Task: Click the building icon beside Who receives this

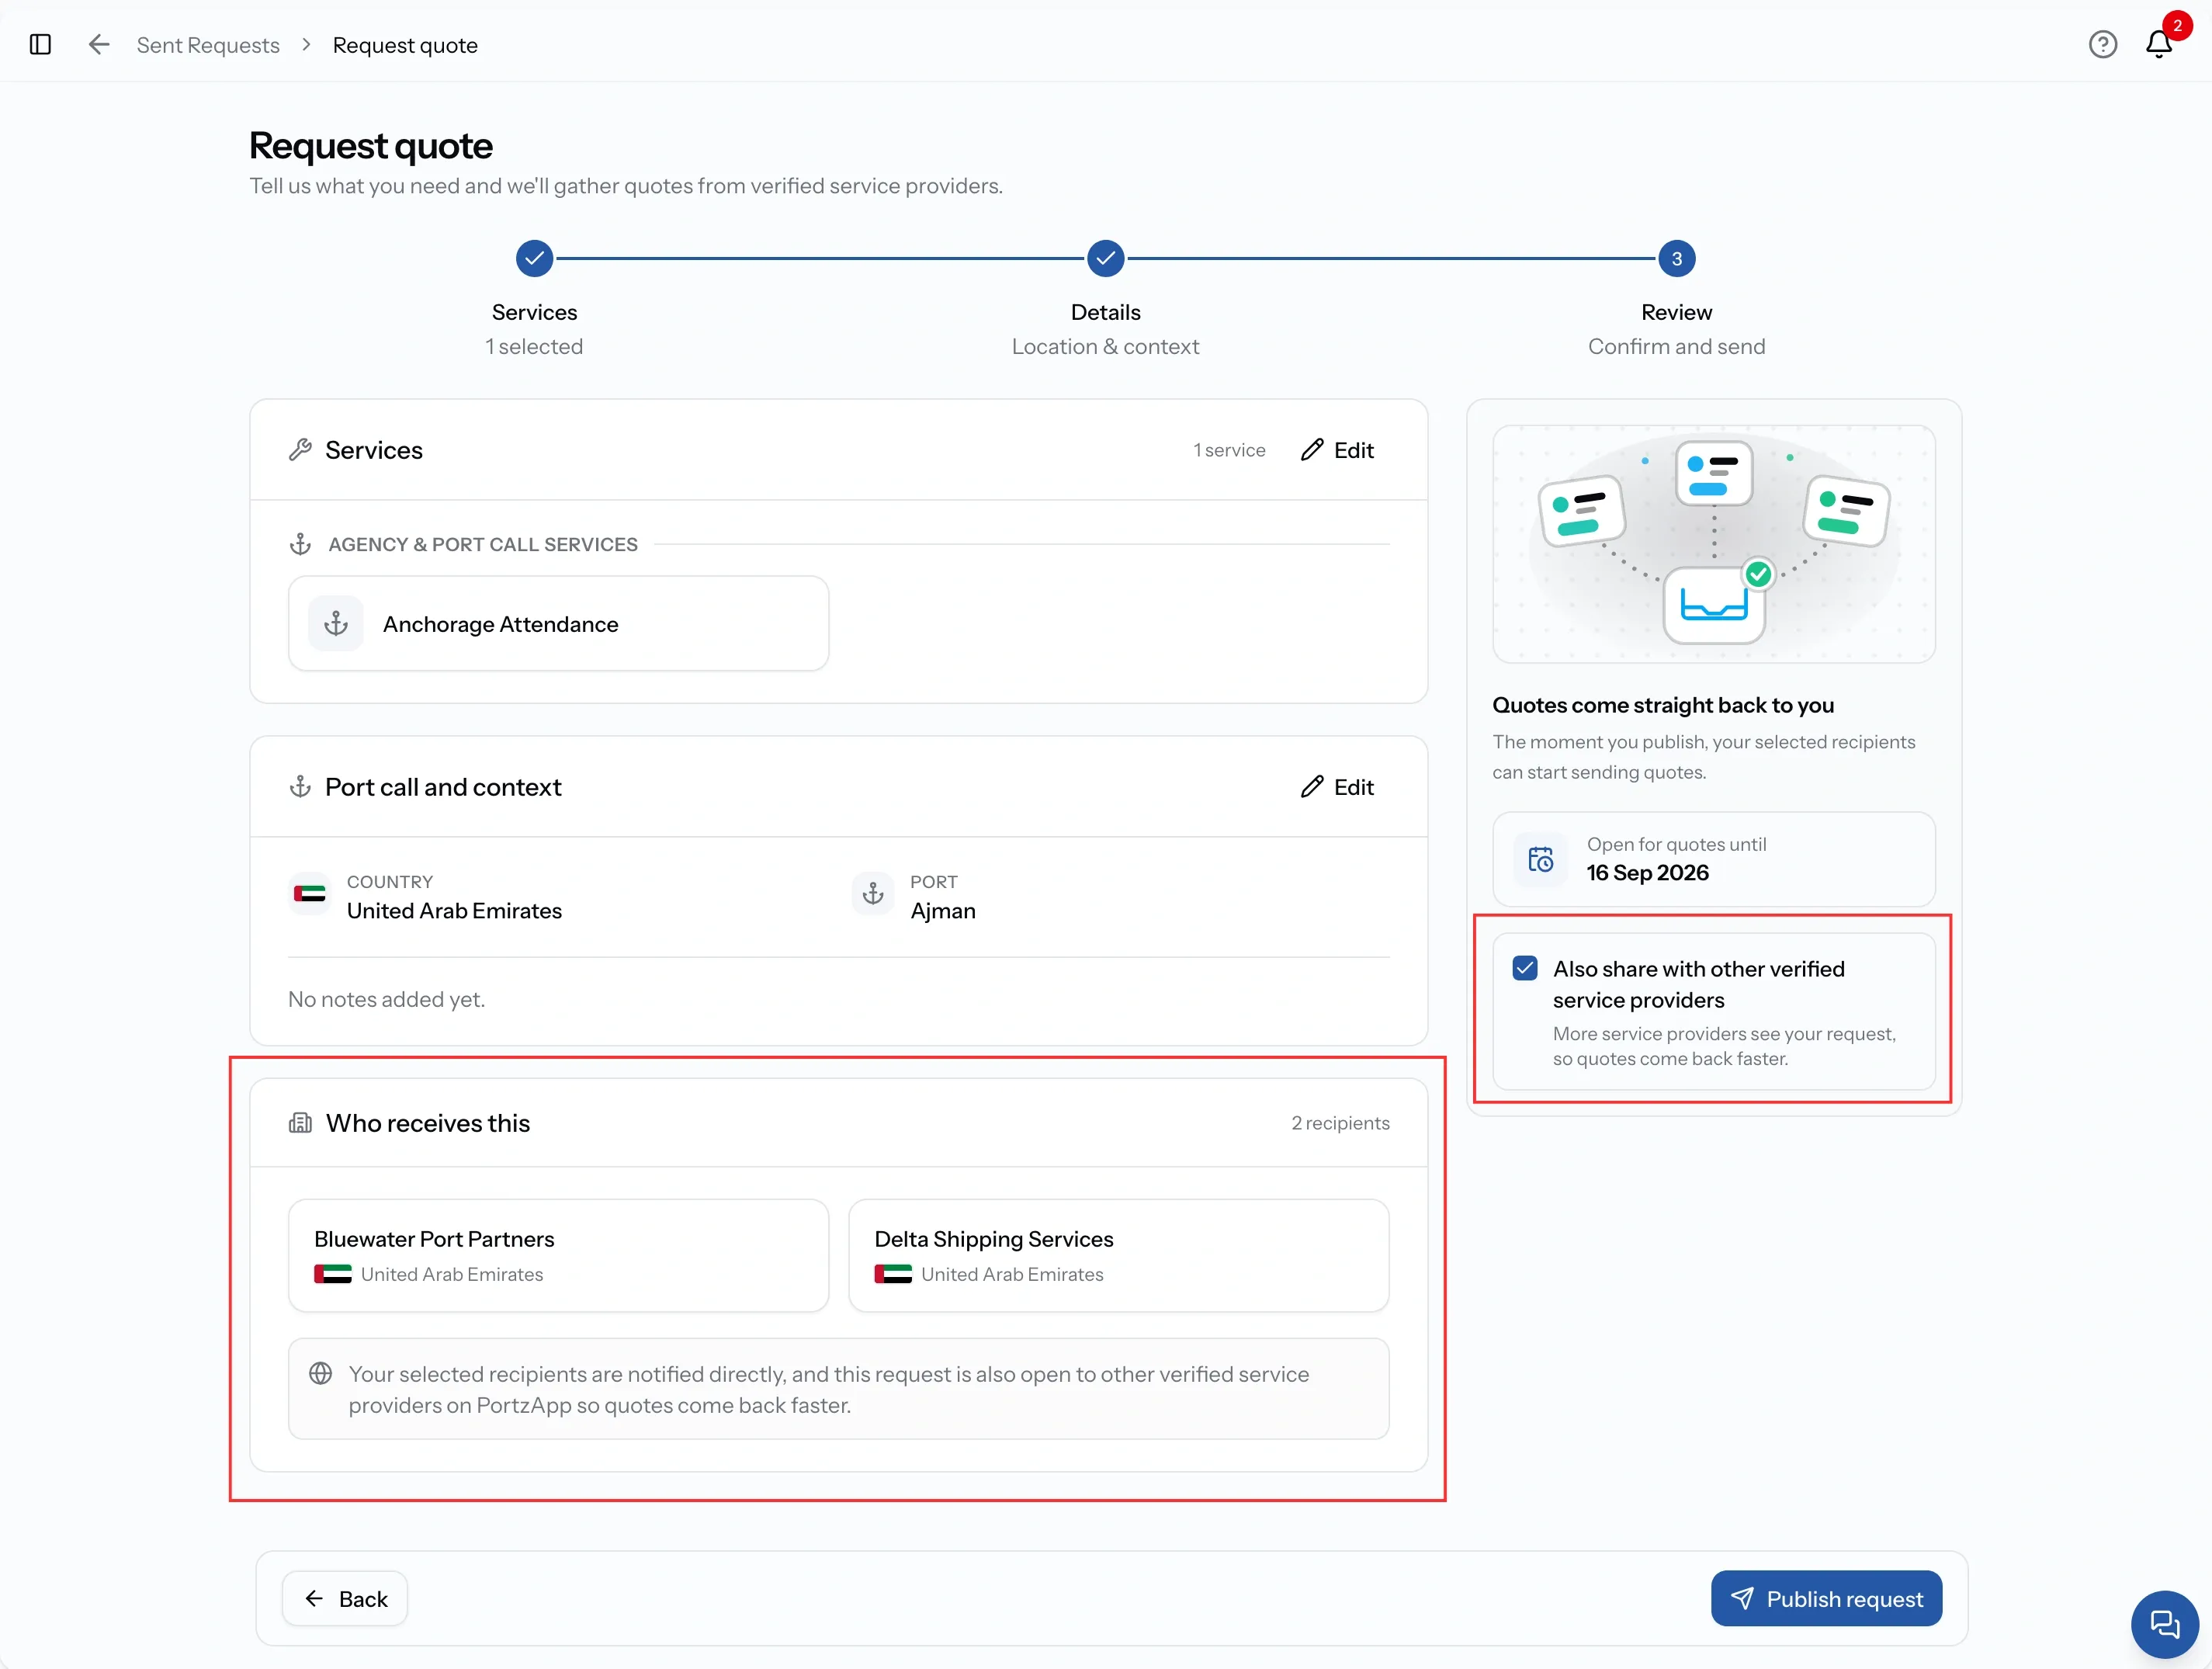Action: [300, 1123]
